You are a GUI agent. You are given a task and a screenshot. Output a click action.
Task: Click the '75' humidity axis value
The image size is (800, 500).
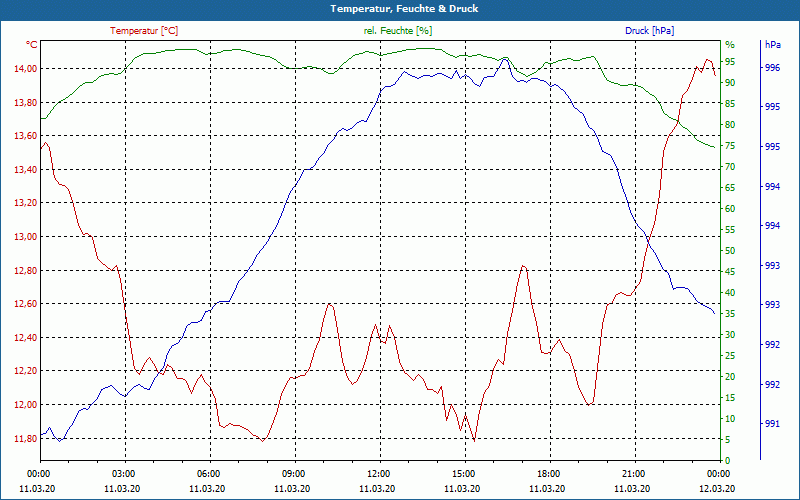[x=730, y=146]
